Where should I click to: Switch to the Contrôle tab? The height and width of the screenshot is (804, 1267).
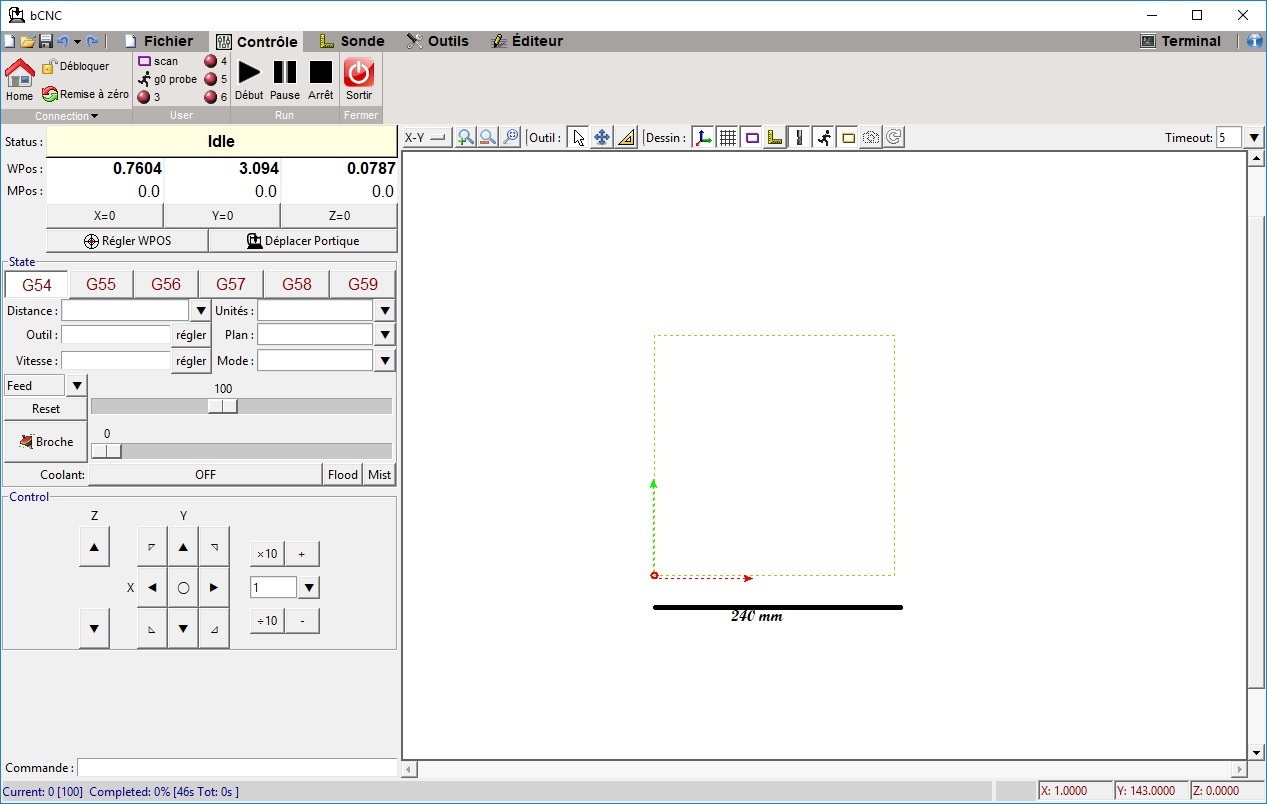[x=257, y=41]
